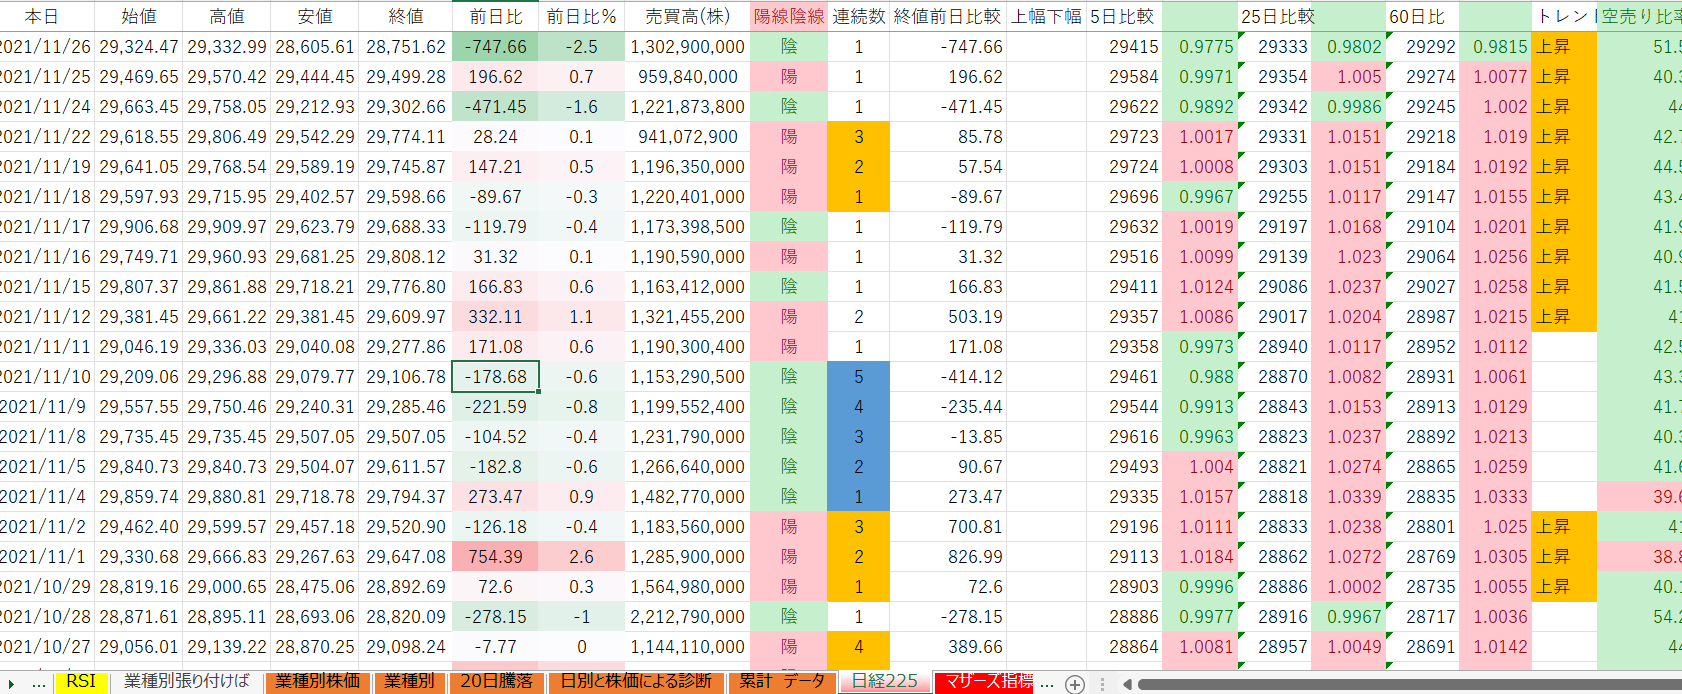Click the highlighted cell -178.68
This screenshot has height=694, width=1682.
click(496, 377)
